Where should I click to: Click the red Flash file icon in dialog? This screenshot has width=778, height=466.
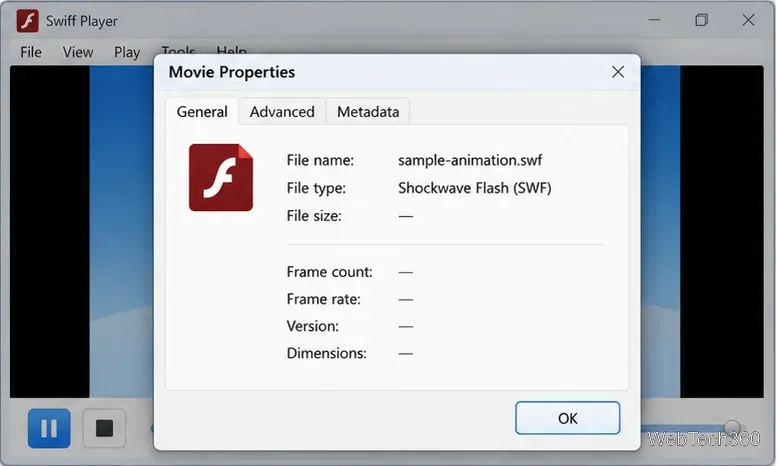click(x=221, y=178)
